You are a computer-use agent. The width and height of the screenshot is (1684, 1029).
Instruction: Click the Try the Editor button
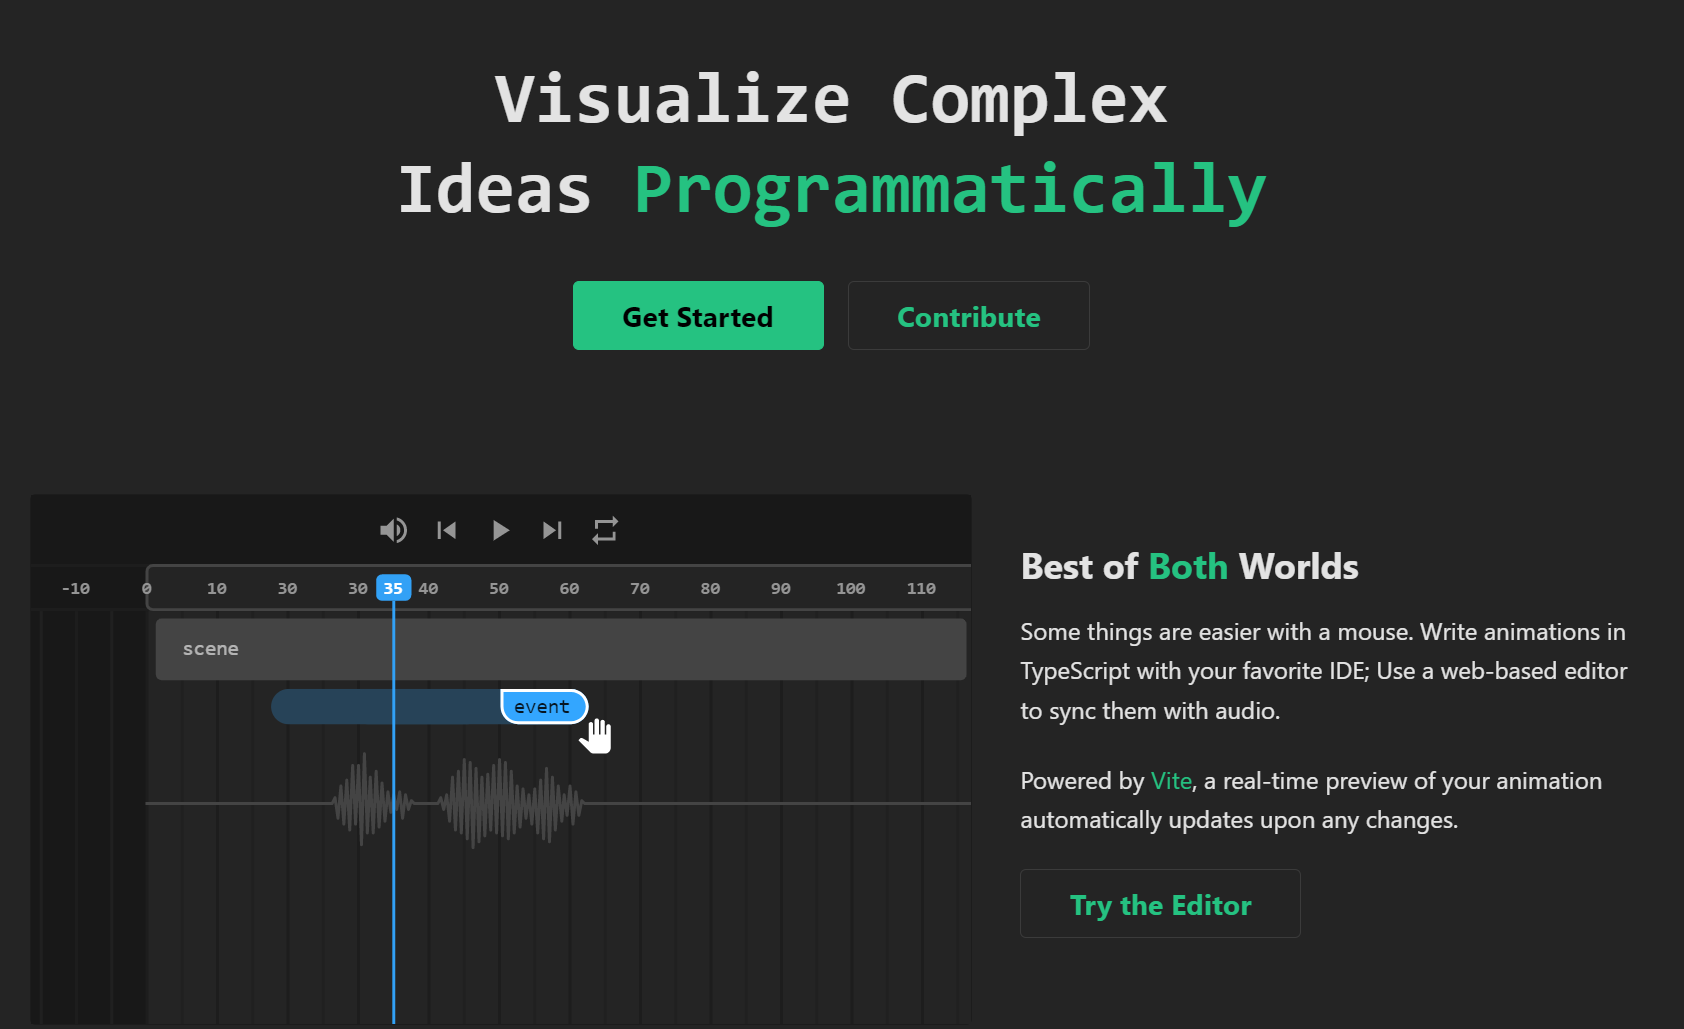tap(1160, 904)
